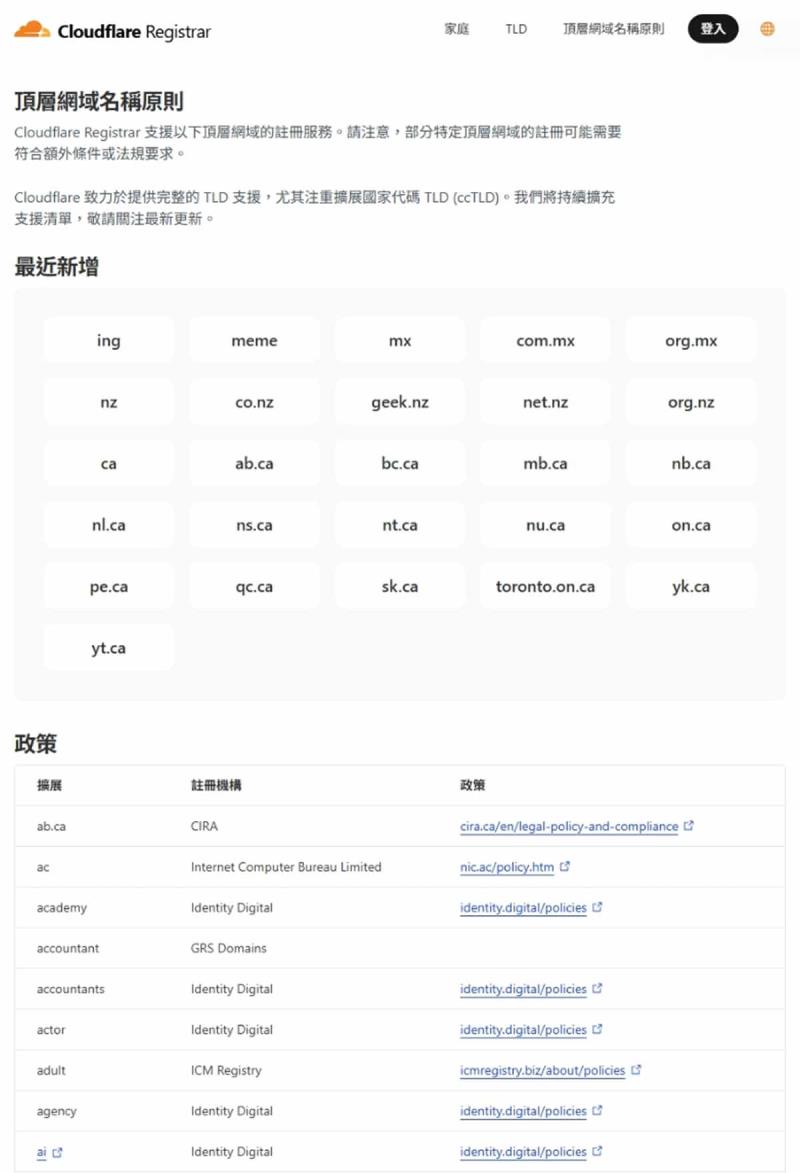Click the external link icon beside cira.ca policy
The width and height of the screenshot is (800, 1173).
tap(688, 827)
